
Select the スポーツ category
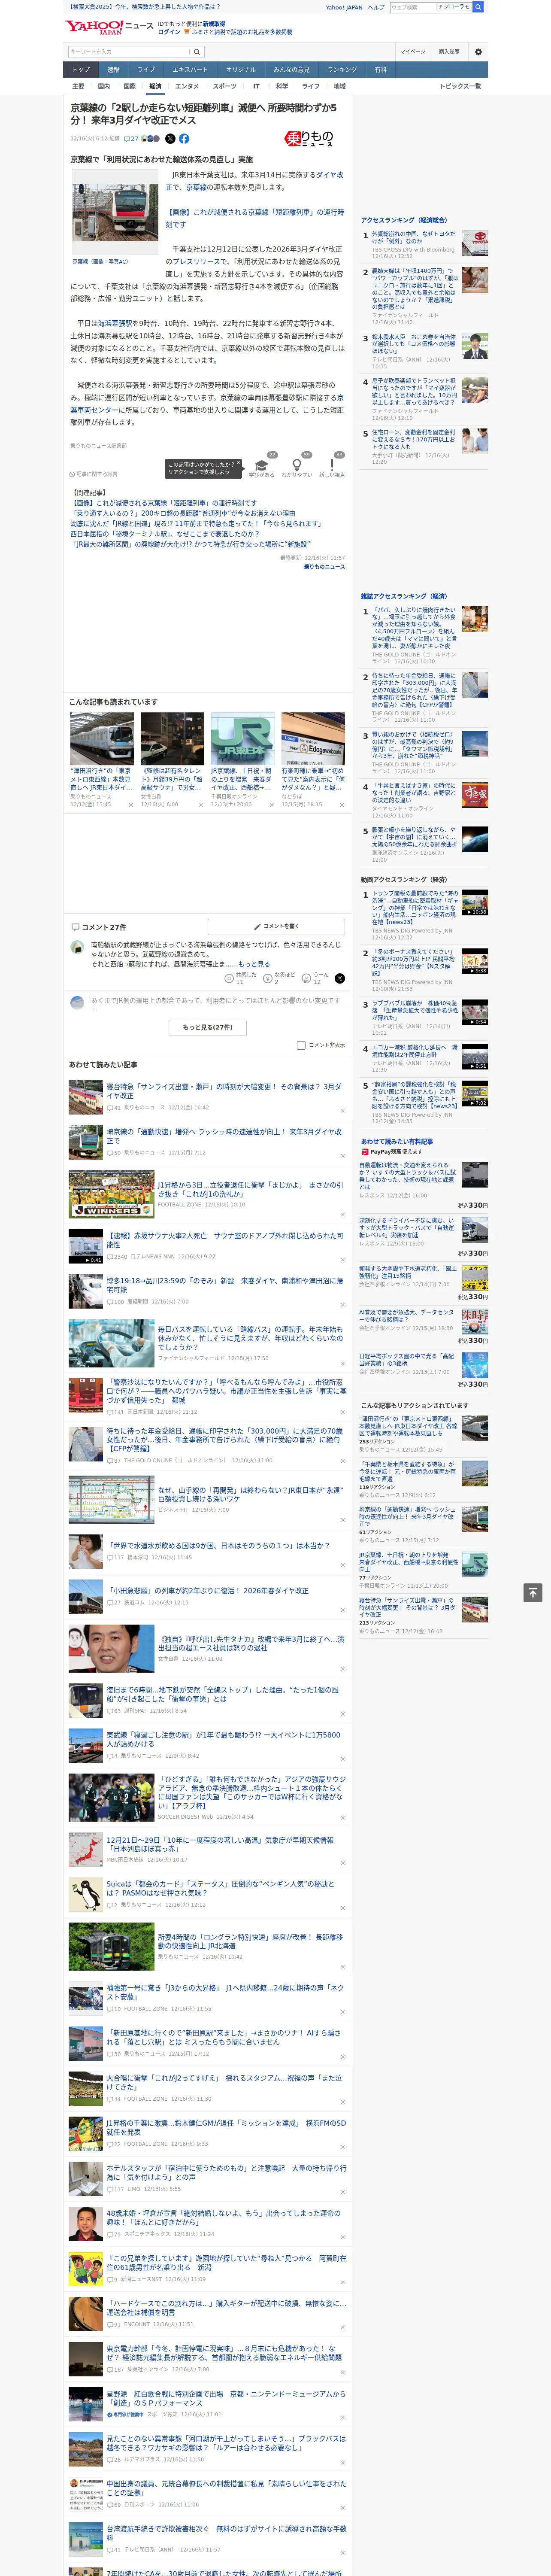click(225, 86)
